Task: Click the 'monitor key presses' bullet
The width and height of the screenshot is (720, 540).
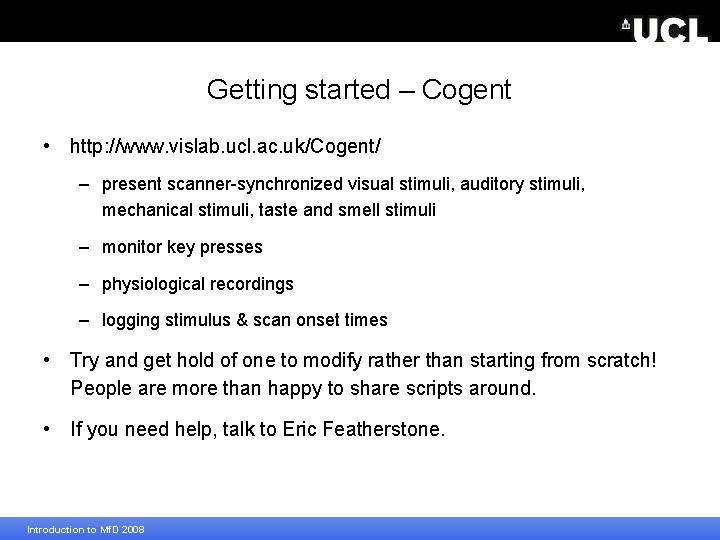Action: tap(182, 248)
